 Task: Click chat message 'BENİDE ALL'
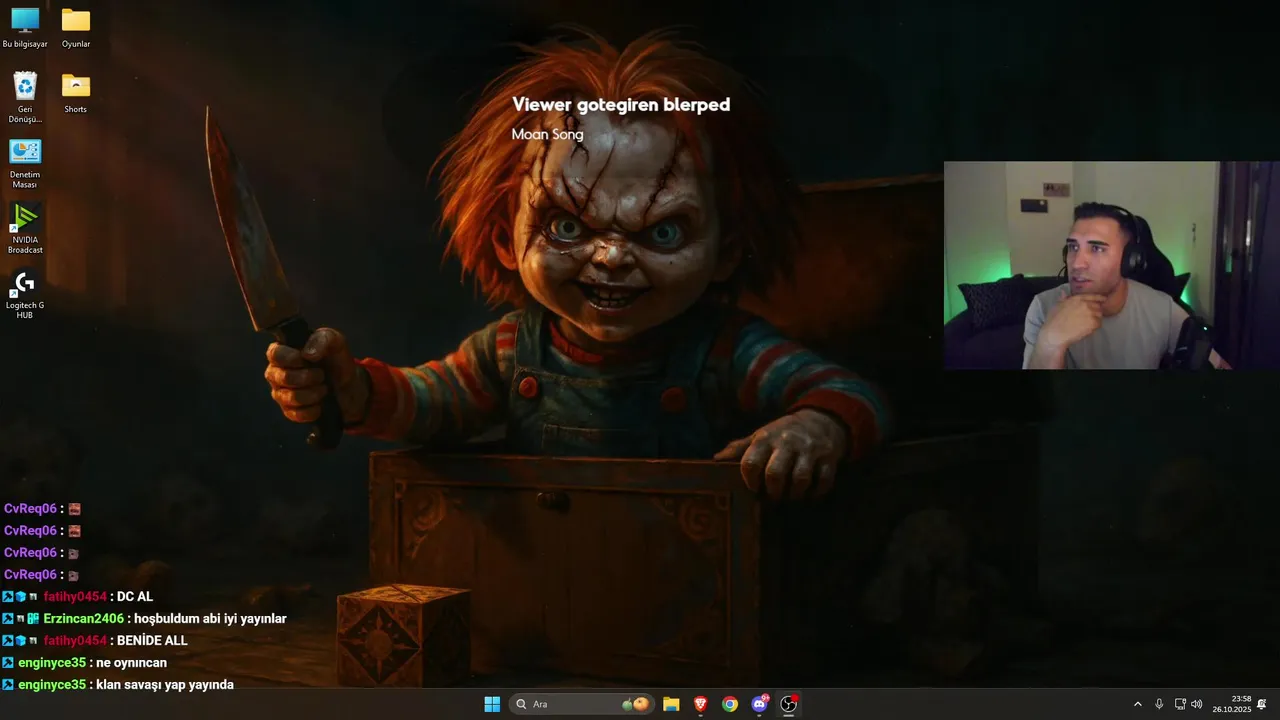click(x=152, y=641)
